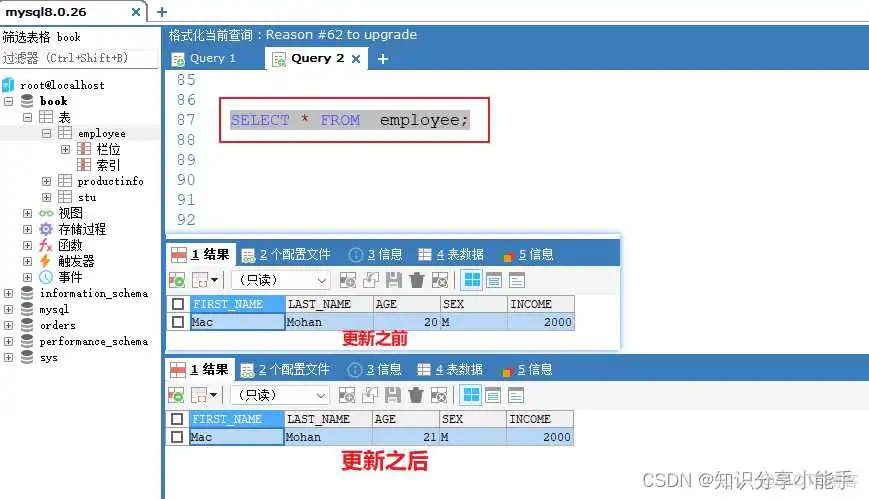Expand the stu table node
The width and height of the screenshot is (869, 499).
coord(47,197)
